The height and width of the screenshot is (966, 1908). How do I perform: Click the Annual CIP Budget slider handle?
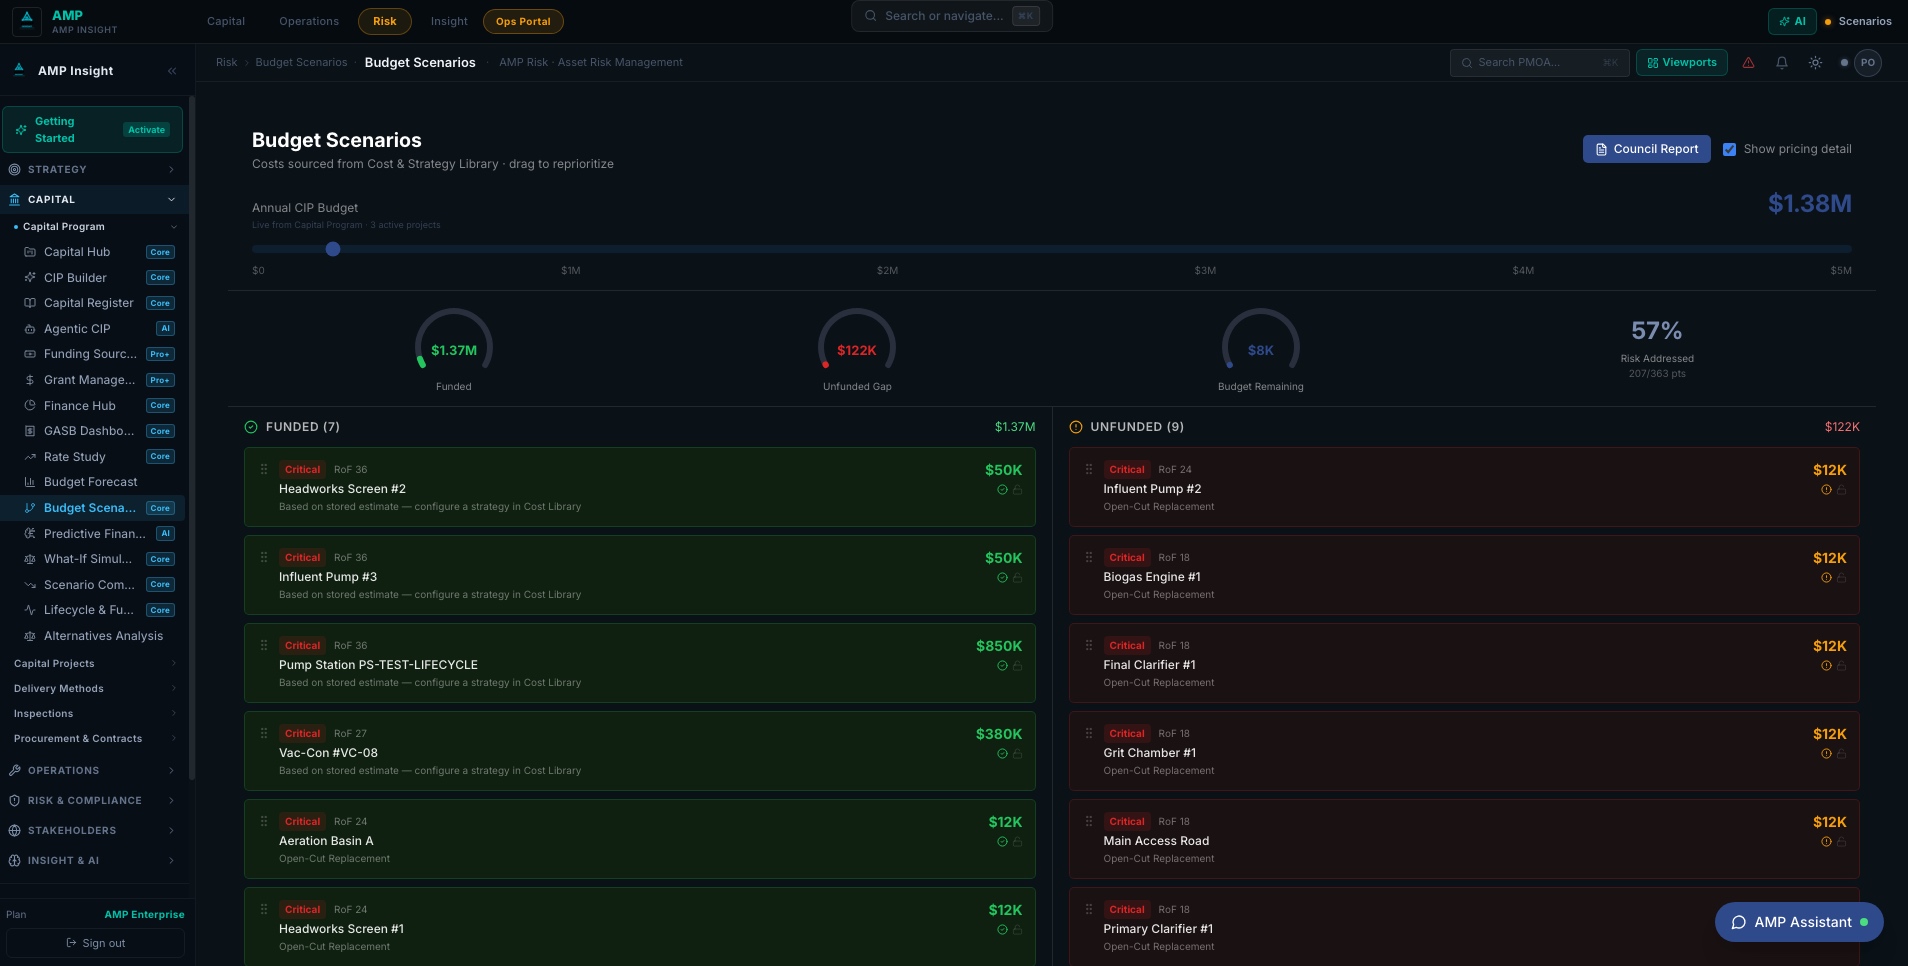pyautogui.click(x=333, y=249)
